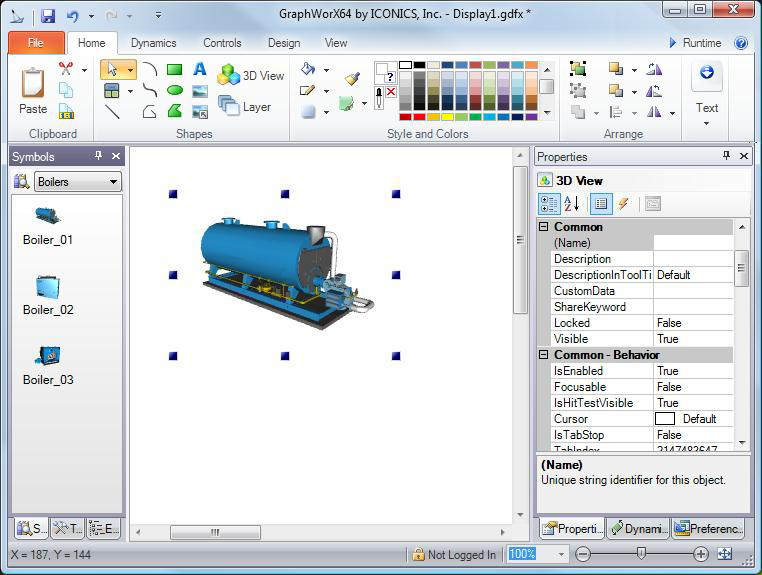Click the Layer icon in Shapes
Viewport: 762px width, 575px height.
245,106
